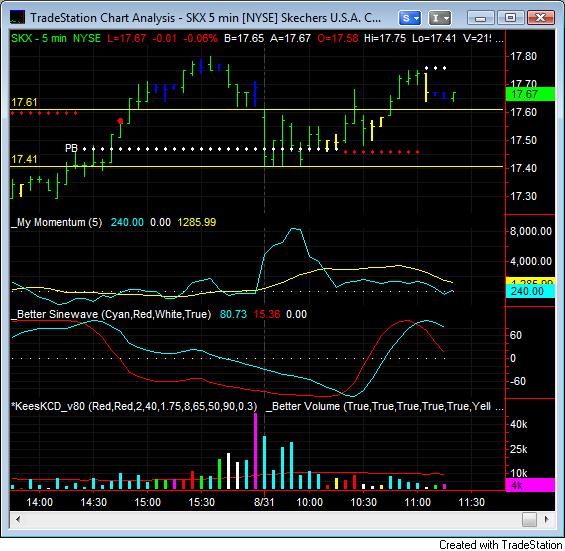
Task: Click the Lo=17.41 value in status line
Action: pyautogui.click(x=434, y=38)
